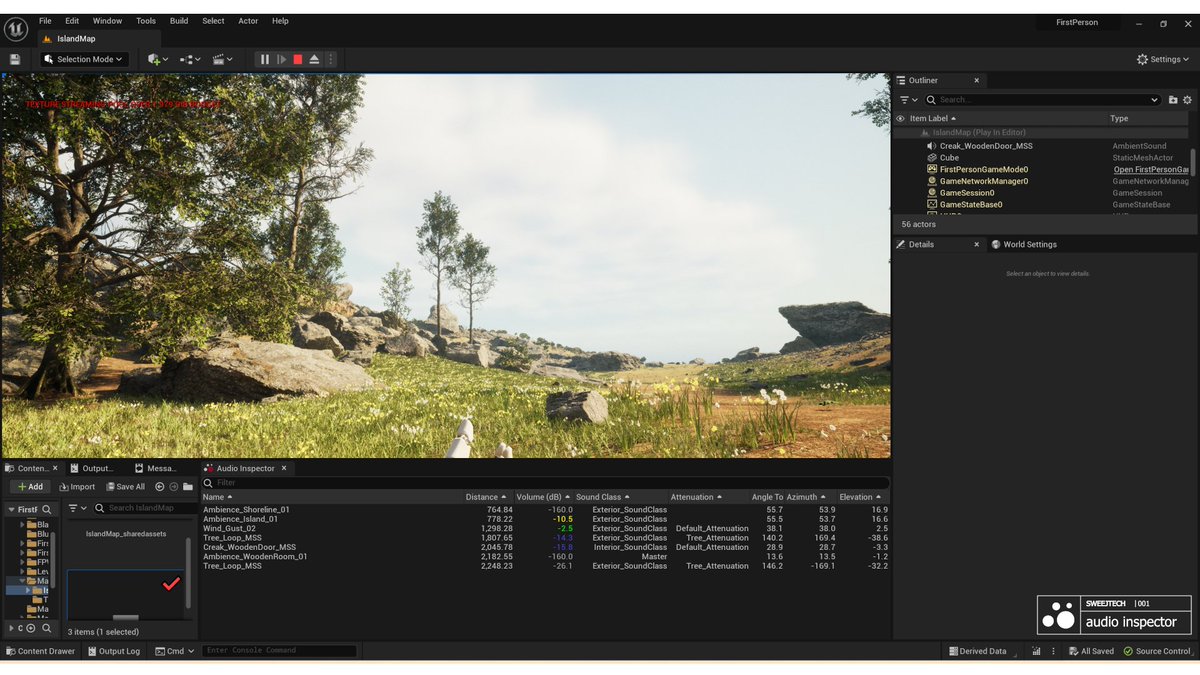The height and width of the screenshot is (675, 1200).
Task: Switch to the Output Log panel tab
Action: [x=92, y=468]
